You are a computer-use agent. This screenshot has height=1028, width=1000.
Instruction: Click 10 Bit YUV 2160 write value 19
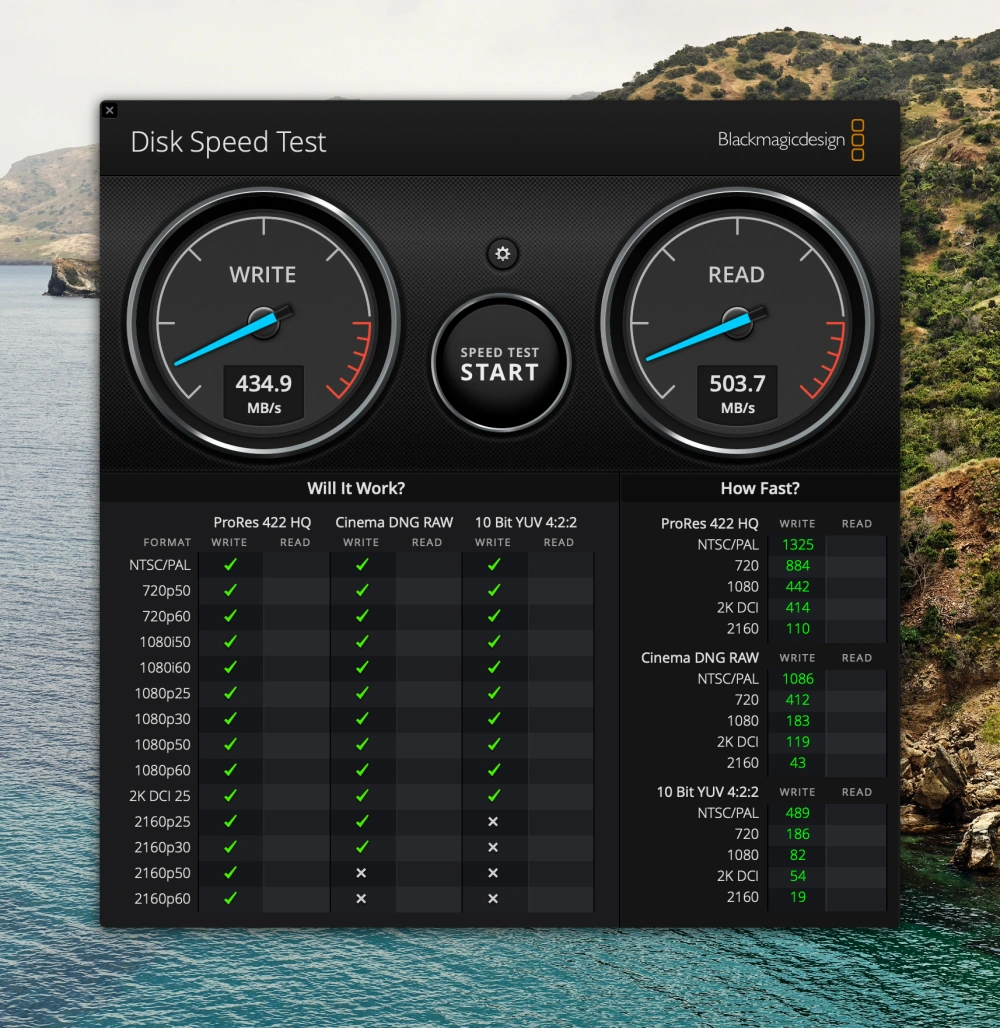(x=797, y=897)
